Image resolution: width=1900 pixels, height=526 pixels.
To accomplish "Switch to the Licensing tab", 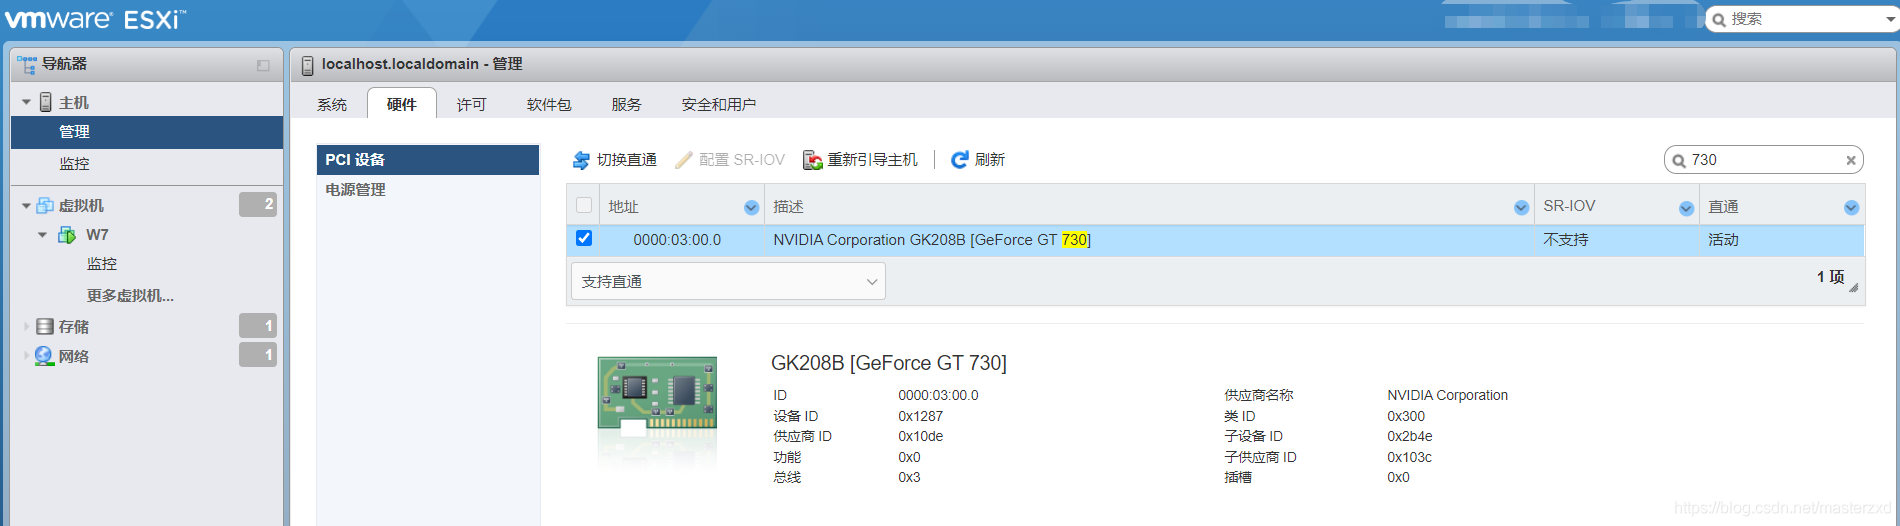I will (471, 104).
